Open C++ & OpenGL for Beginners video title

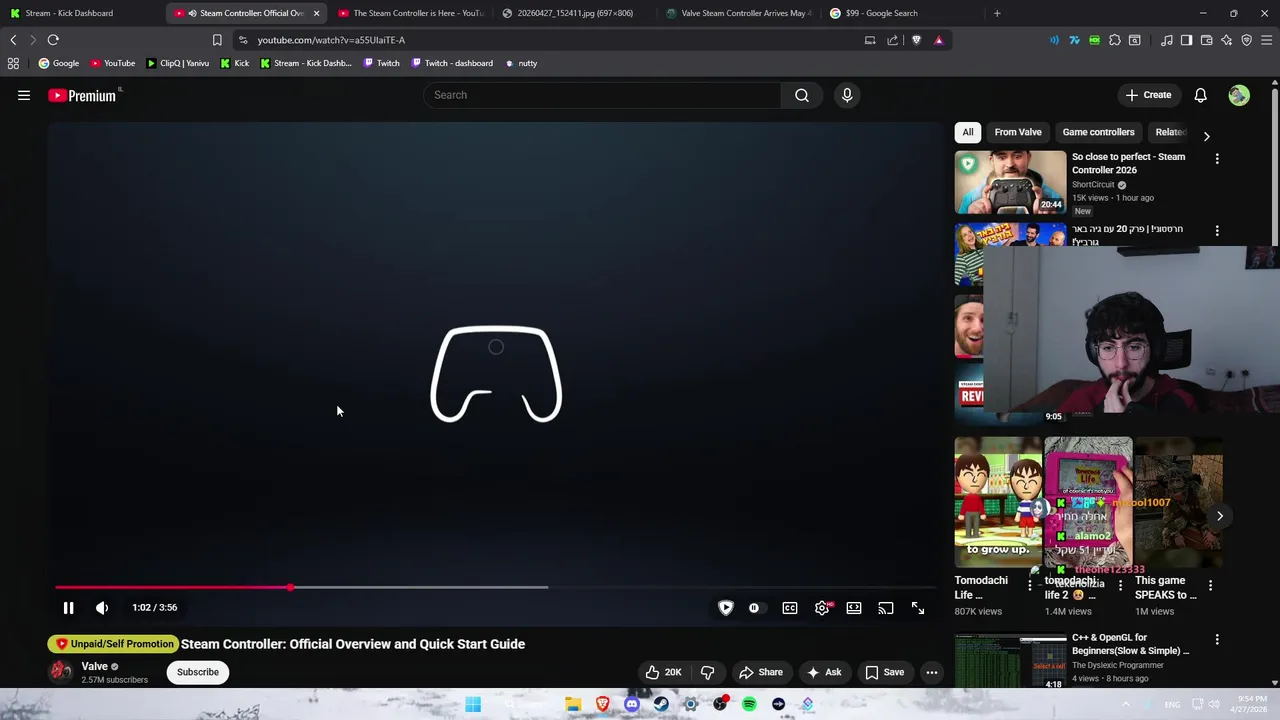coord(1131,644)
